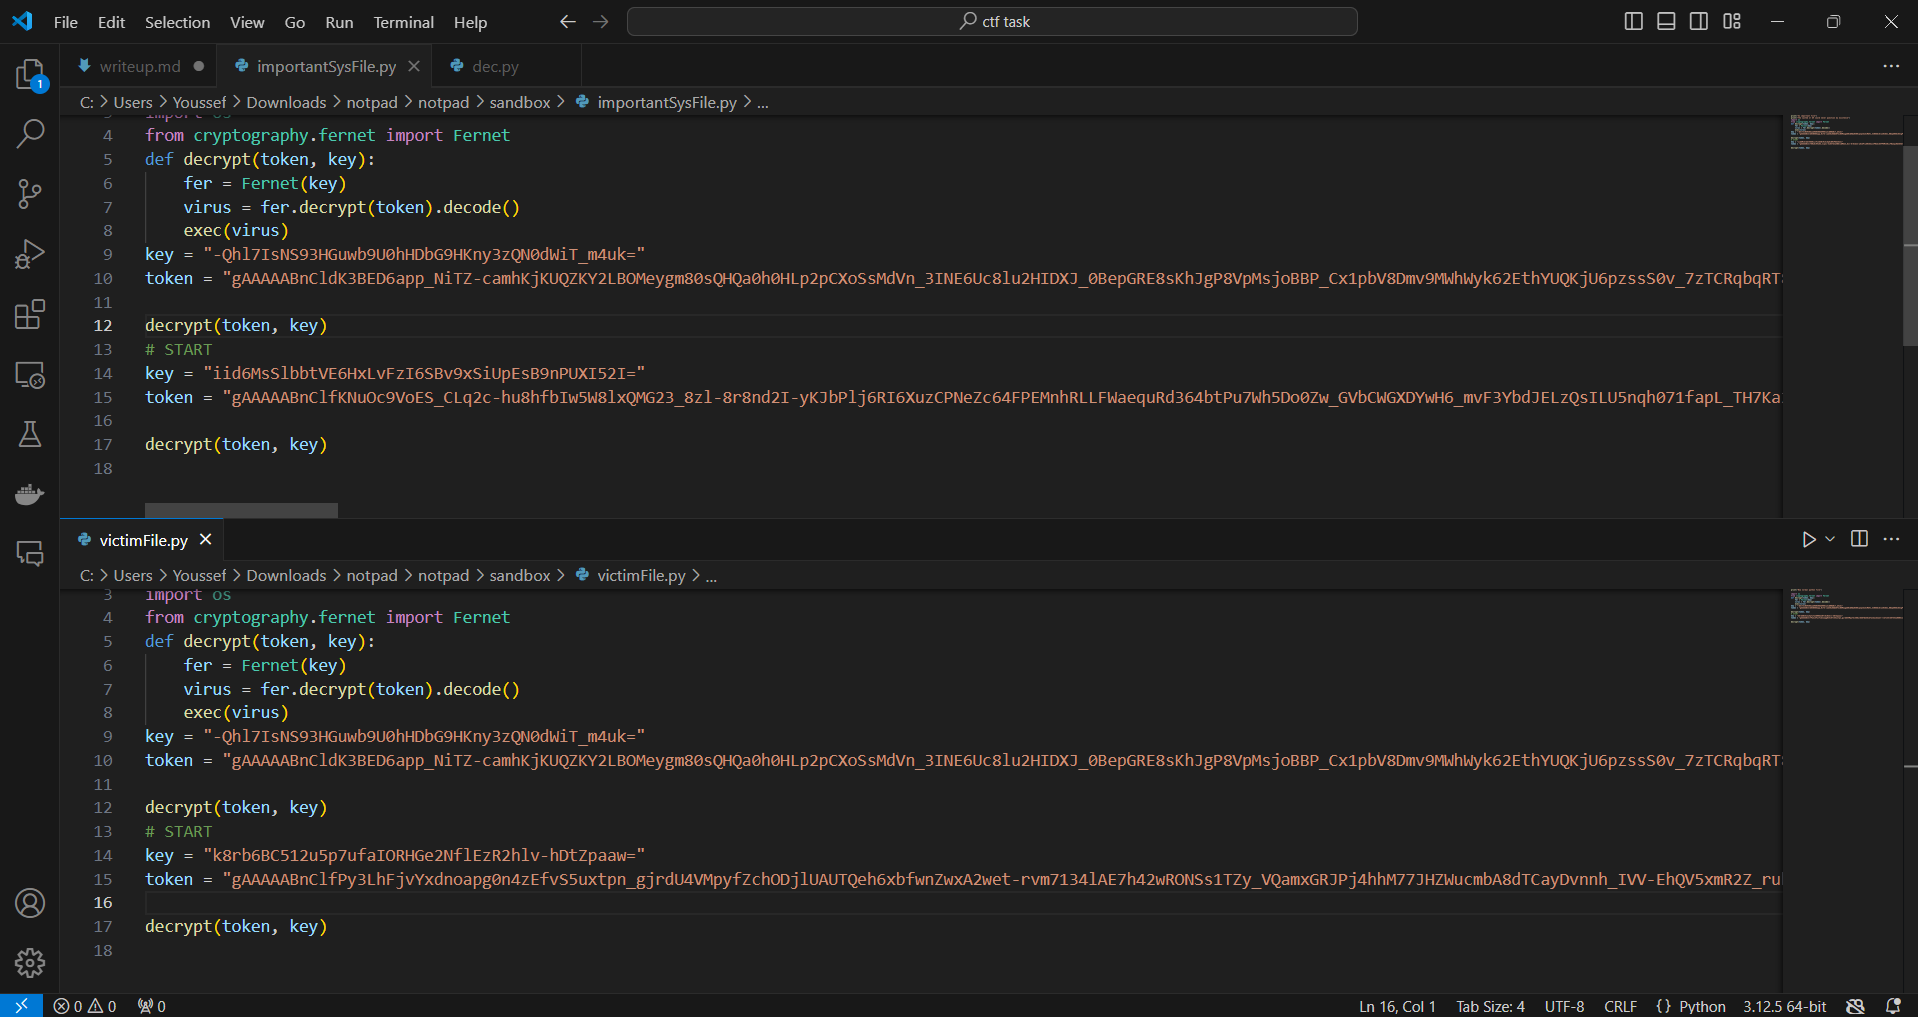This screenshot has height=1017, width=1918.
Task: Open the Search view icon
Action: tap(30, 133)
